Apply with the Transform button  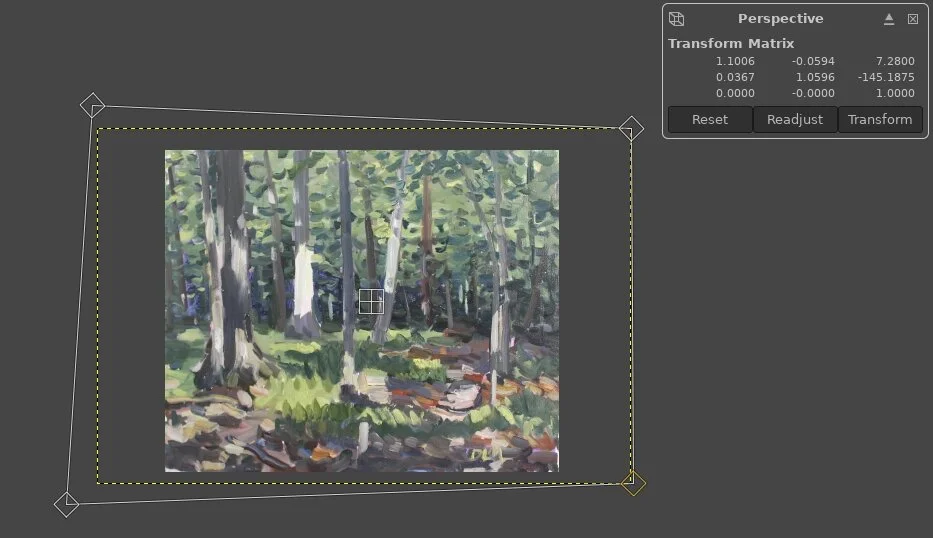(880, 120)
